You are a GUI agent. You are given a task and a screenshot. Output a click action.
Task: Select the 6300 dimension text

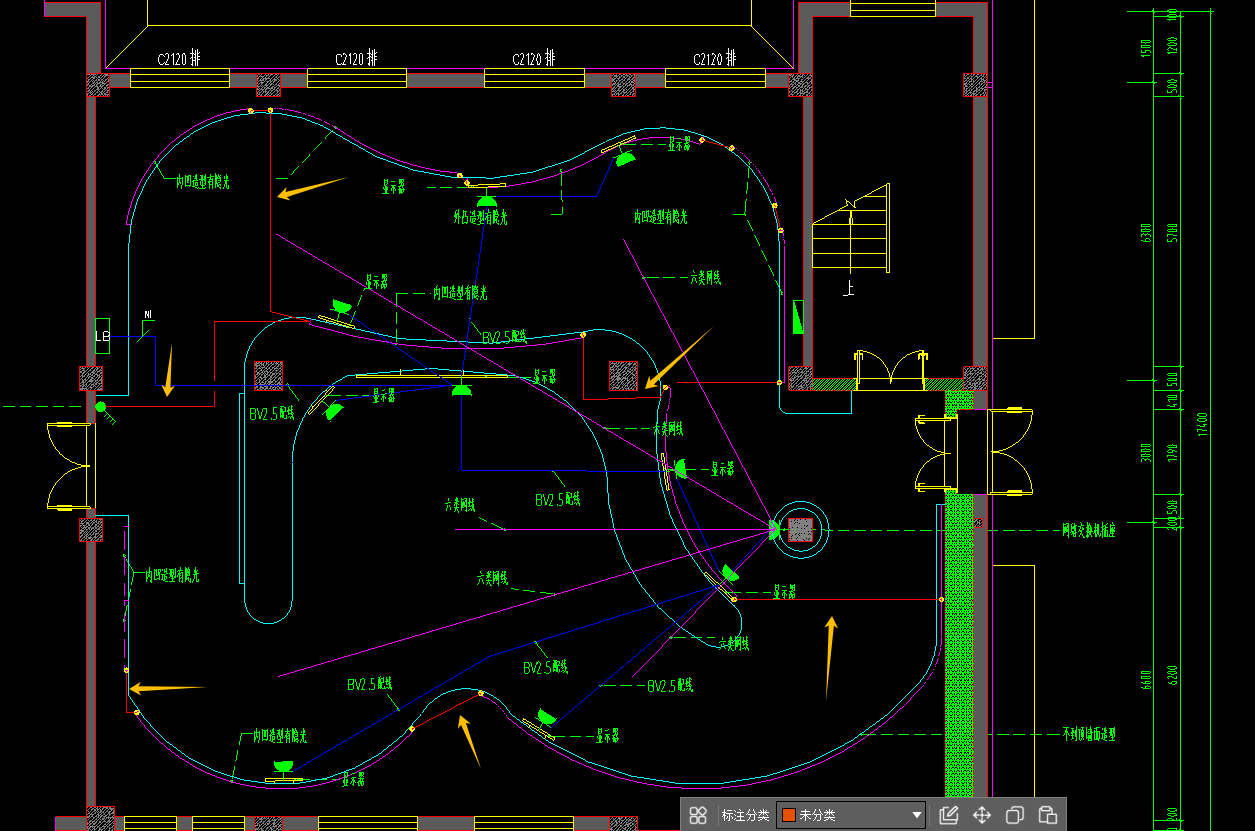[x=1147, y=234]
